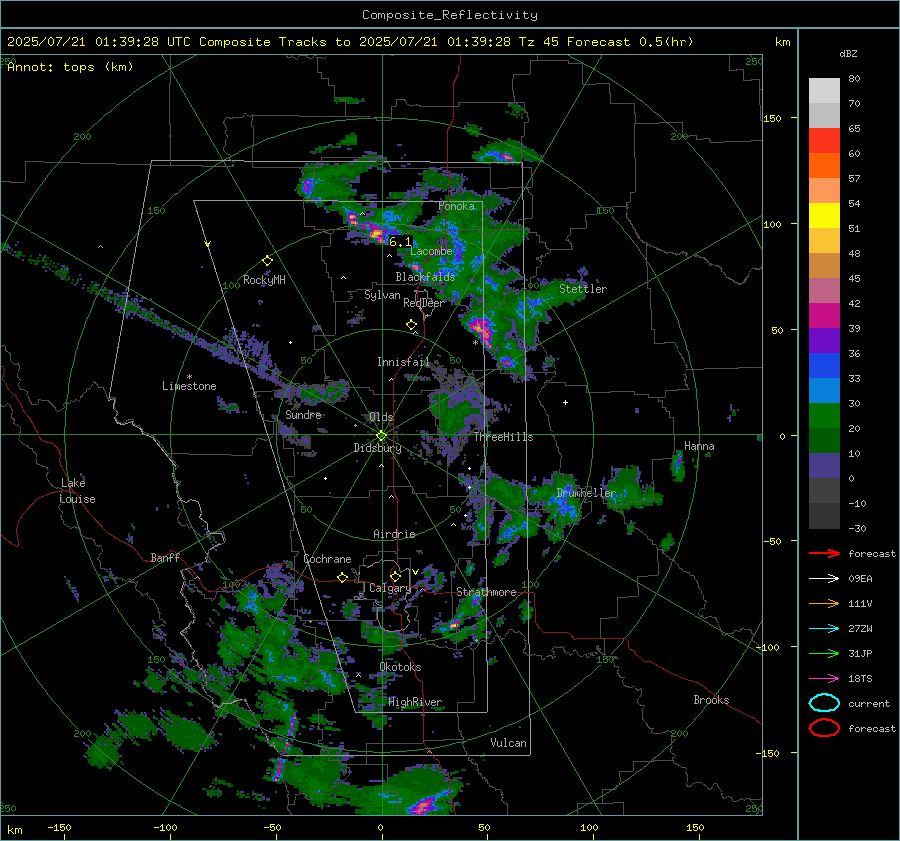Click the Stettler city label

click(583, 289)
